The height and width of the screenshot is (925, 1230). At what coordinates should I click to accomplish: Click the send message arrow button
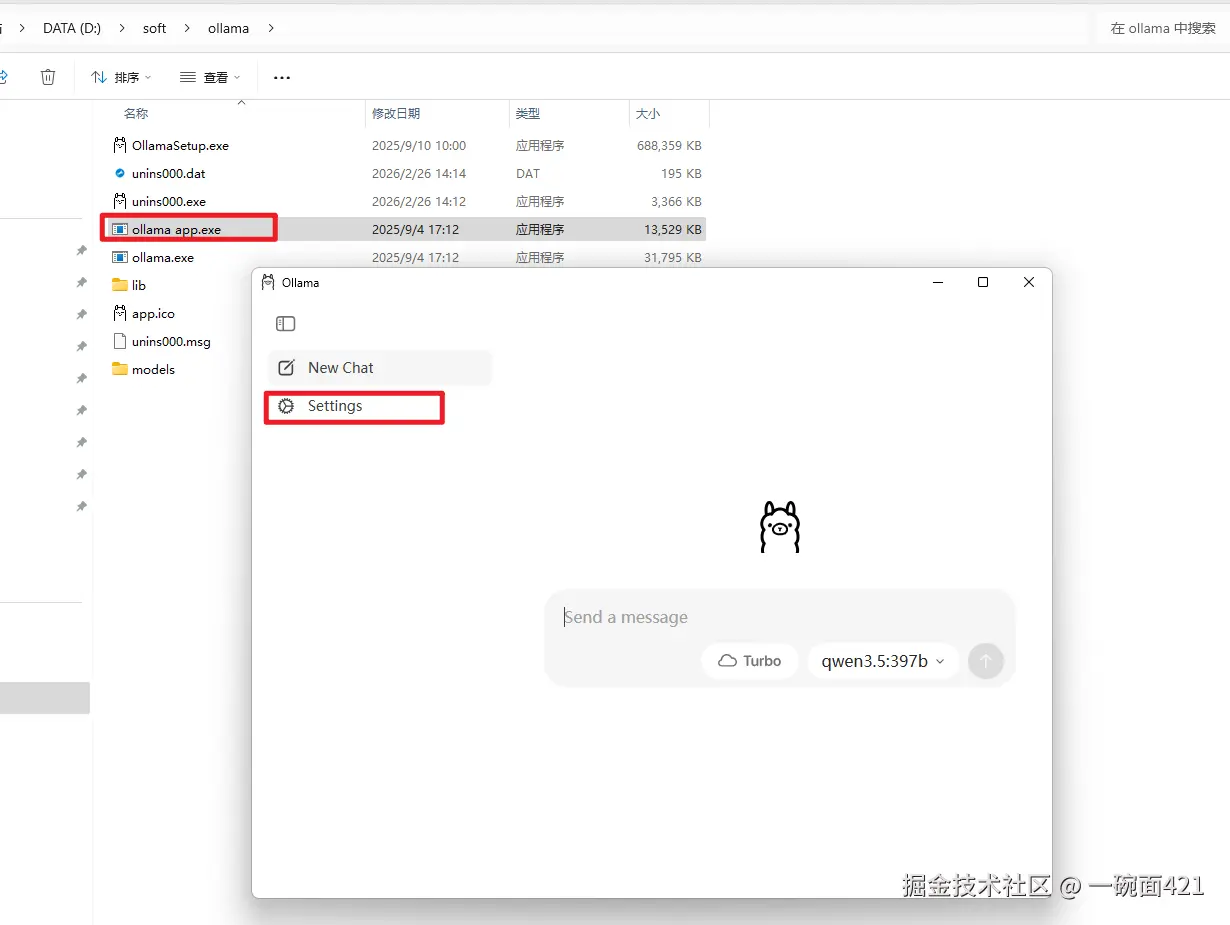click(986, 661)
